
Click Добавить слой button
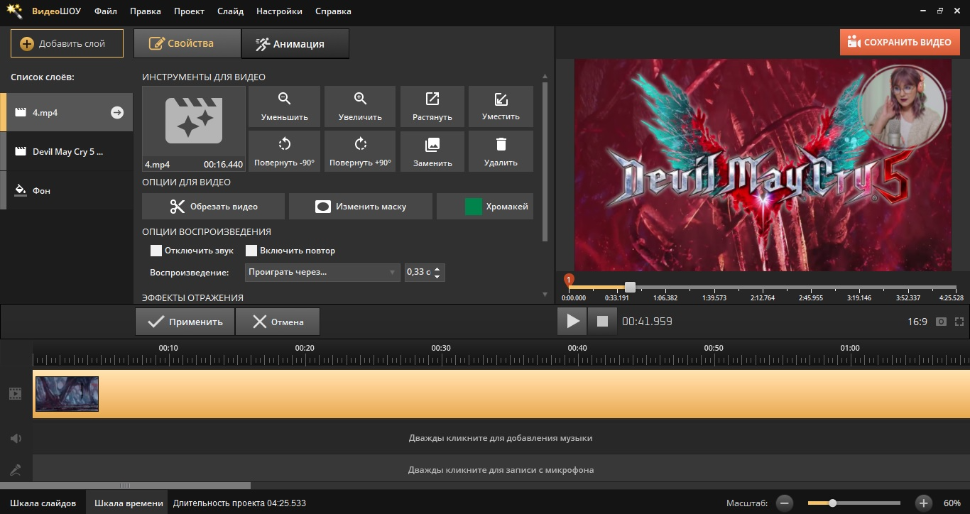(x=67, y=44)
